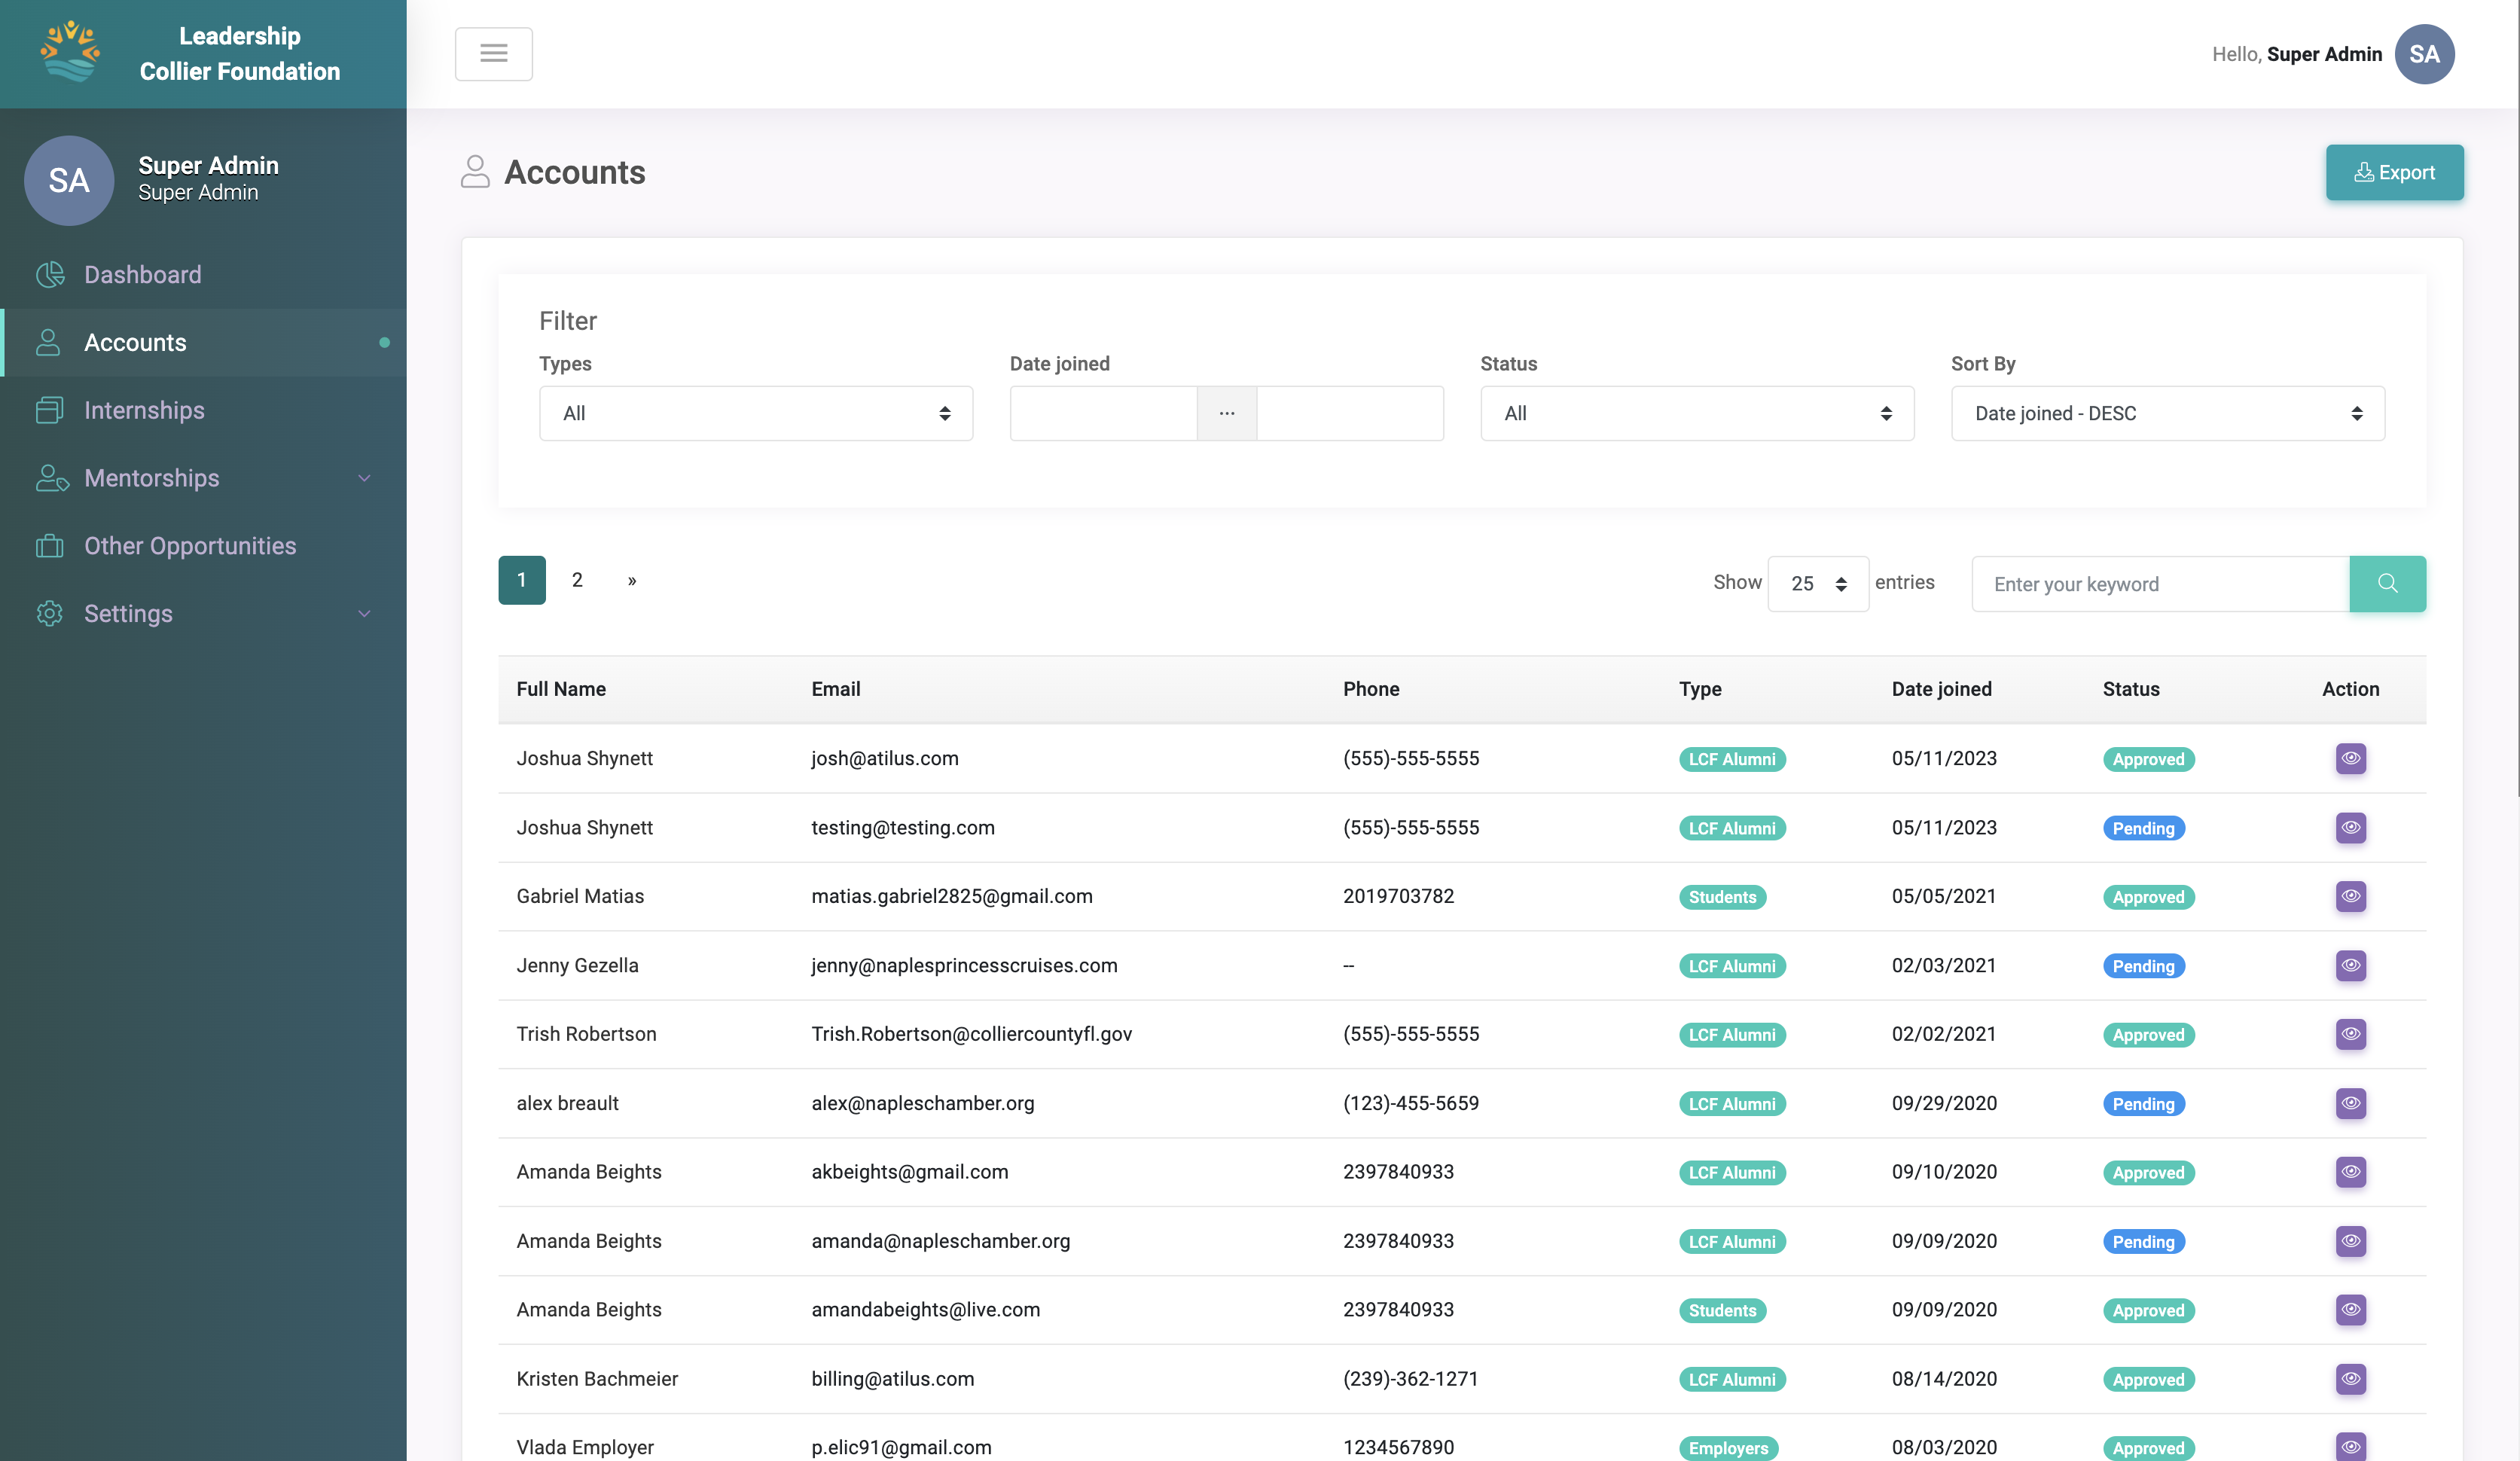Click the keyword search input field
This screenshot has height=1461, width=2520.
pyautogui.click(x=2160, y=583)
